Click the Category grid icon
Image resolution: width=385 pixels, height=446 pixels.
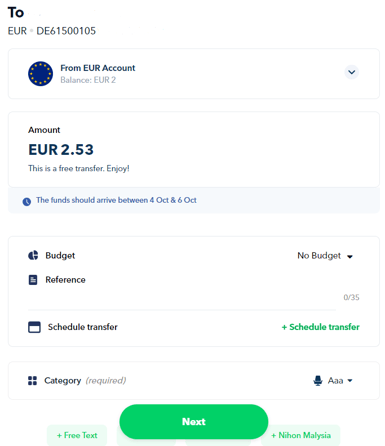(x=33, y=381)
